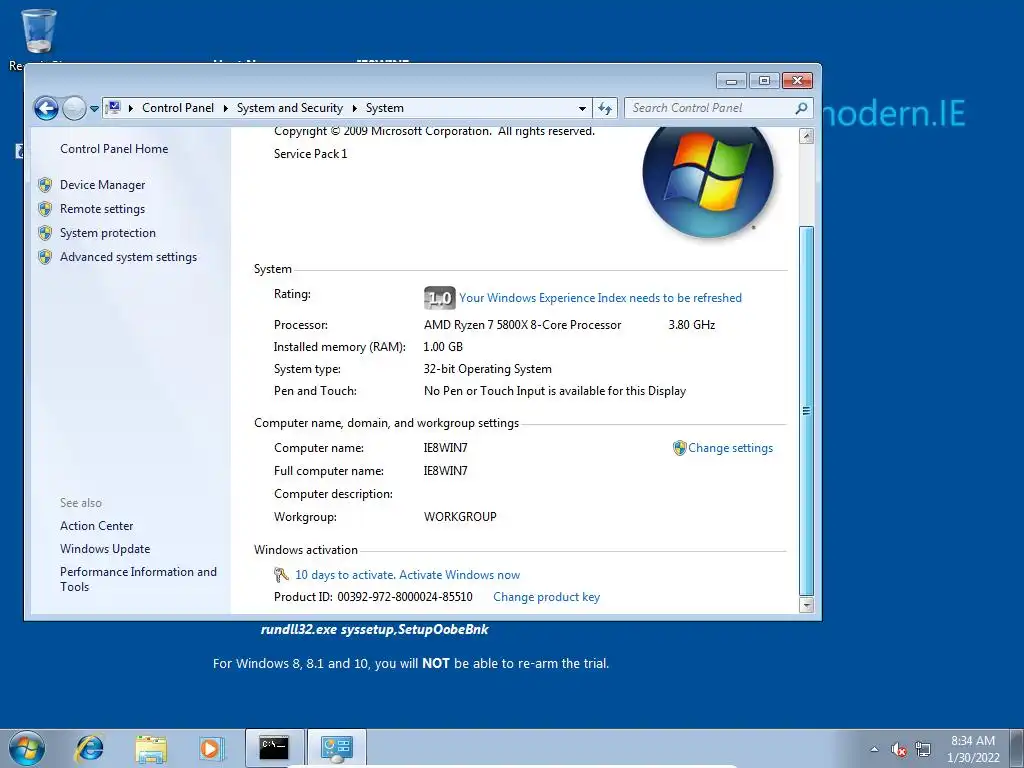
Task: Open Windows Experience Index refresh link
Action: point(600,298)
